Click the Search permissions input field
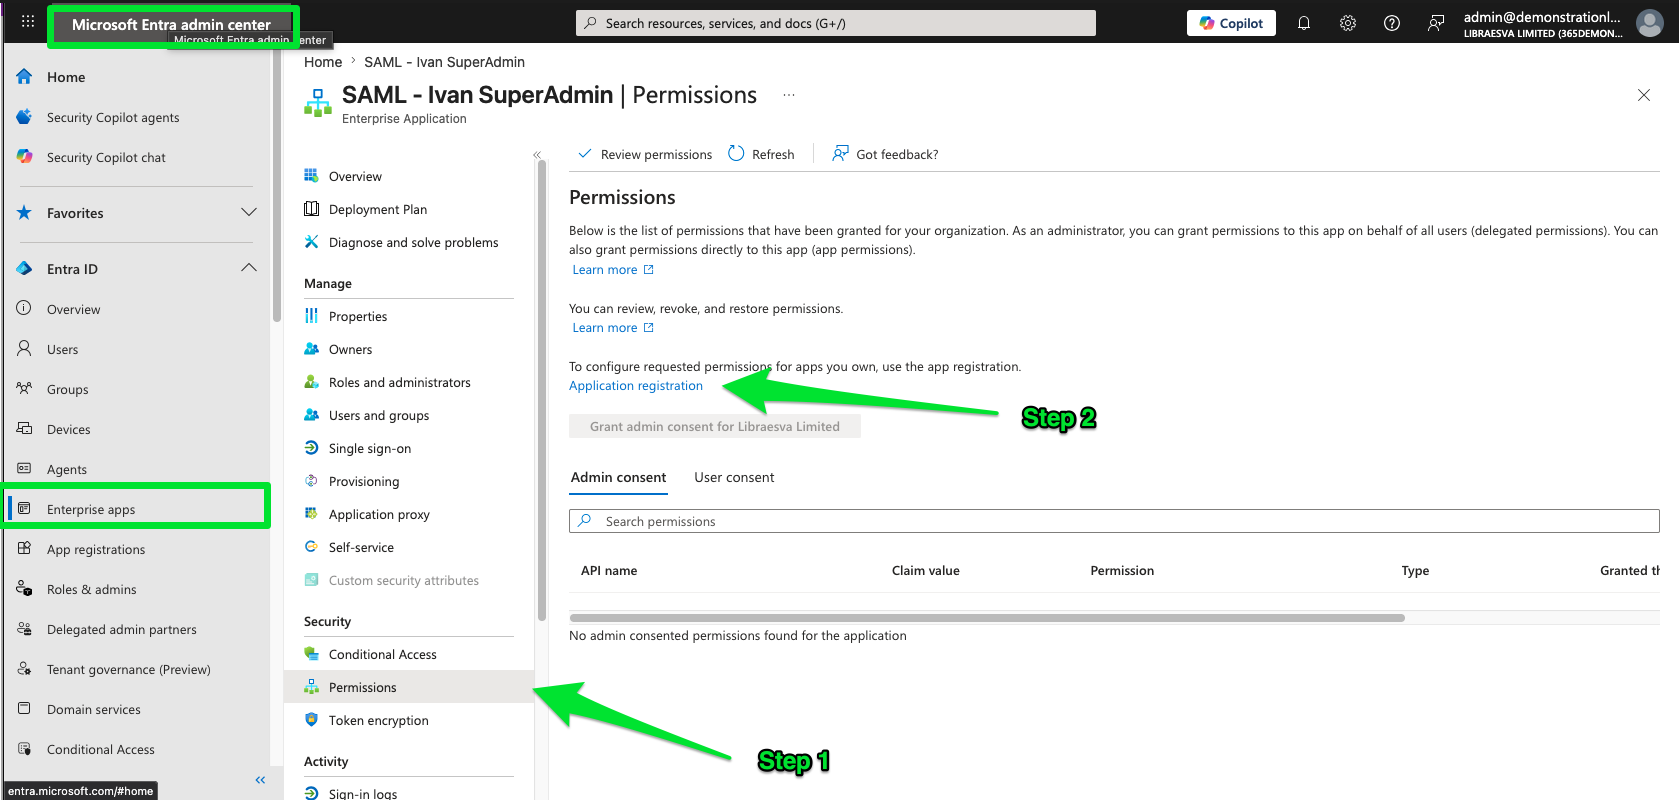The height and width of the screenshot is (800, 1679). pos(1114,521)
